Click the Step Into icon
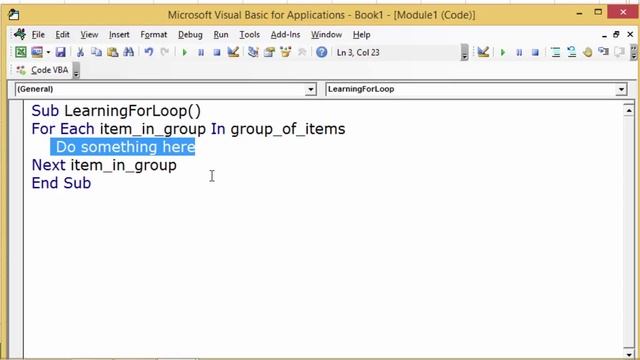Viewport: 640px width, 360px height. pos(555,52)
